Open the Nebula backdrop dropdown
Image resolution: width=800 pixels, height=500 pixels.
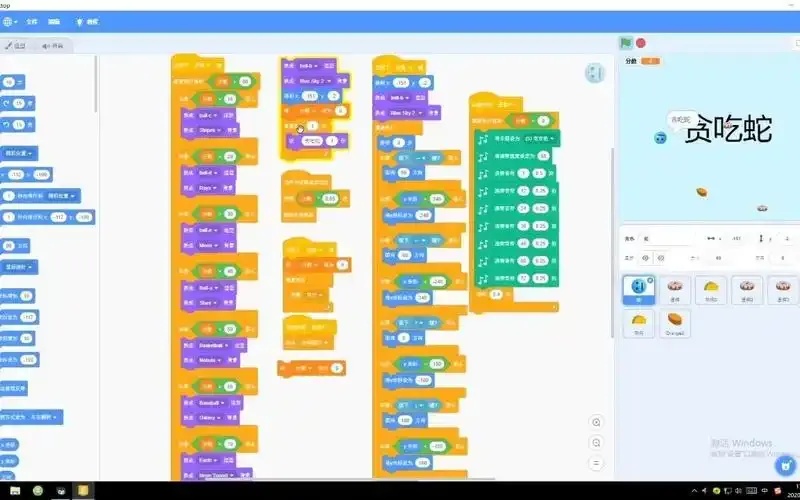point(210,360)
